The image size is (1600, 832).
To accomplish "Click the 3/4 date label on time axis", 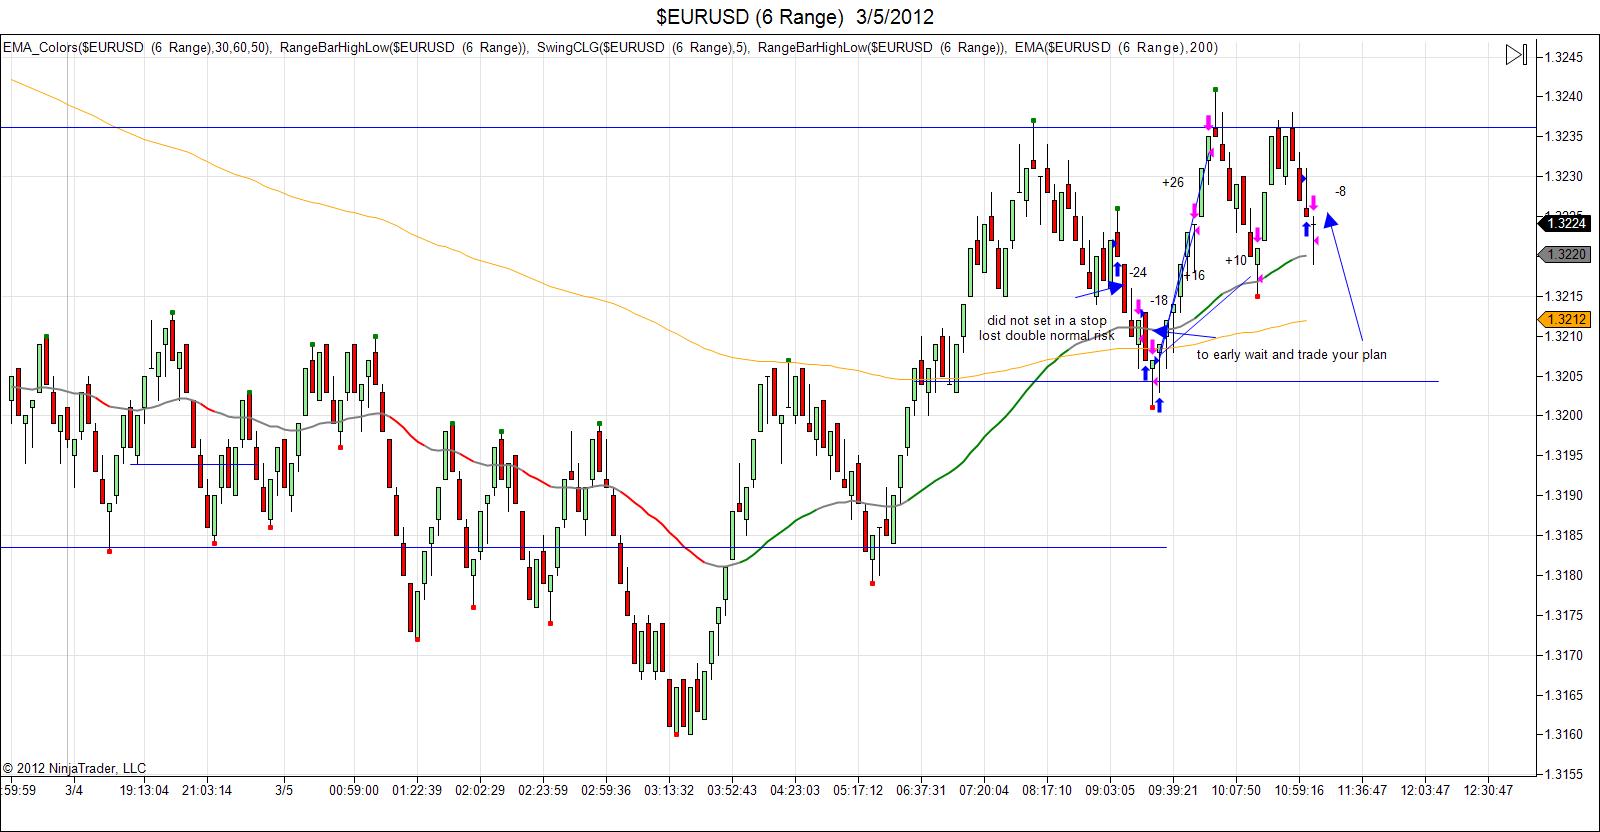I will click(x=74, y=790).
